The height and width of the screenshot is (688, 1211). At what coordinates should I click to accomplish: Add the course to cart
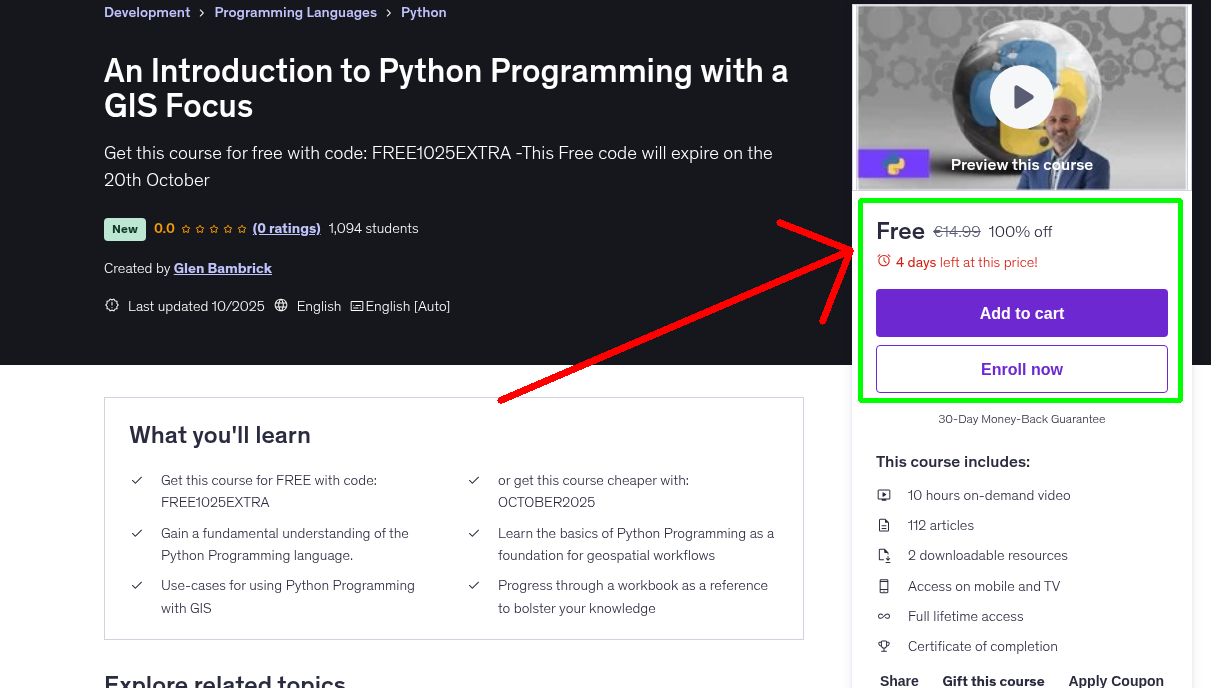tap(1021, 313)
